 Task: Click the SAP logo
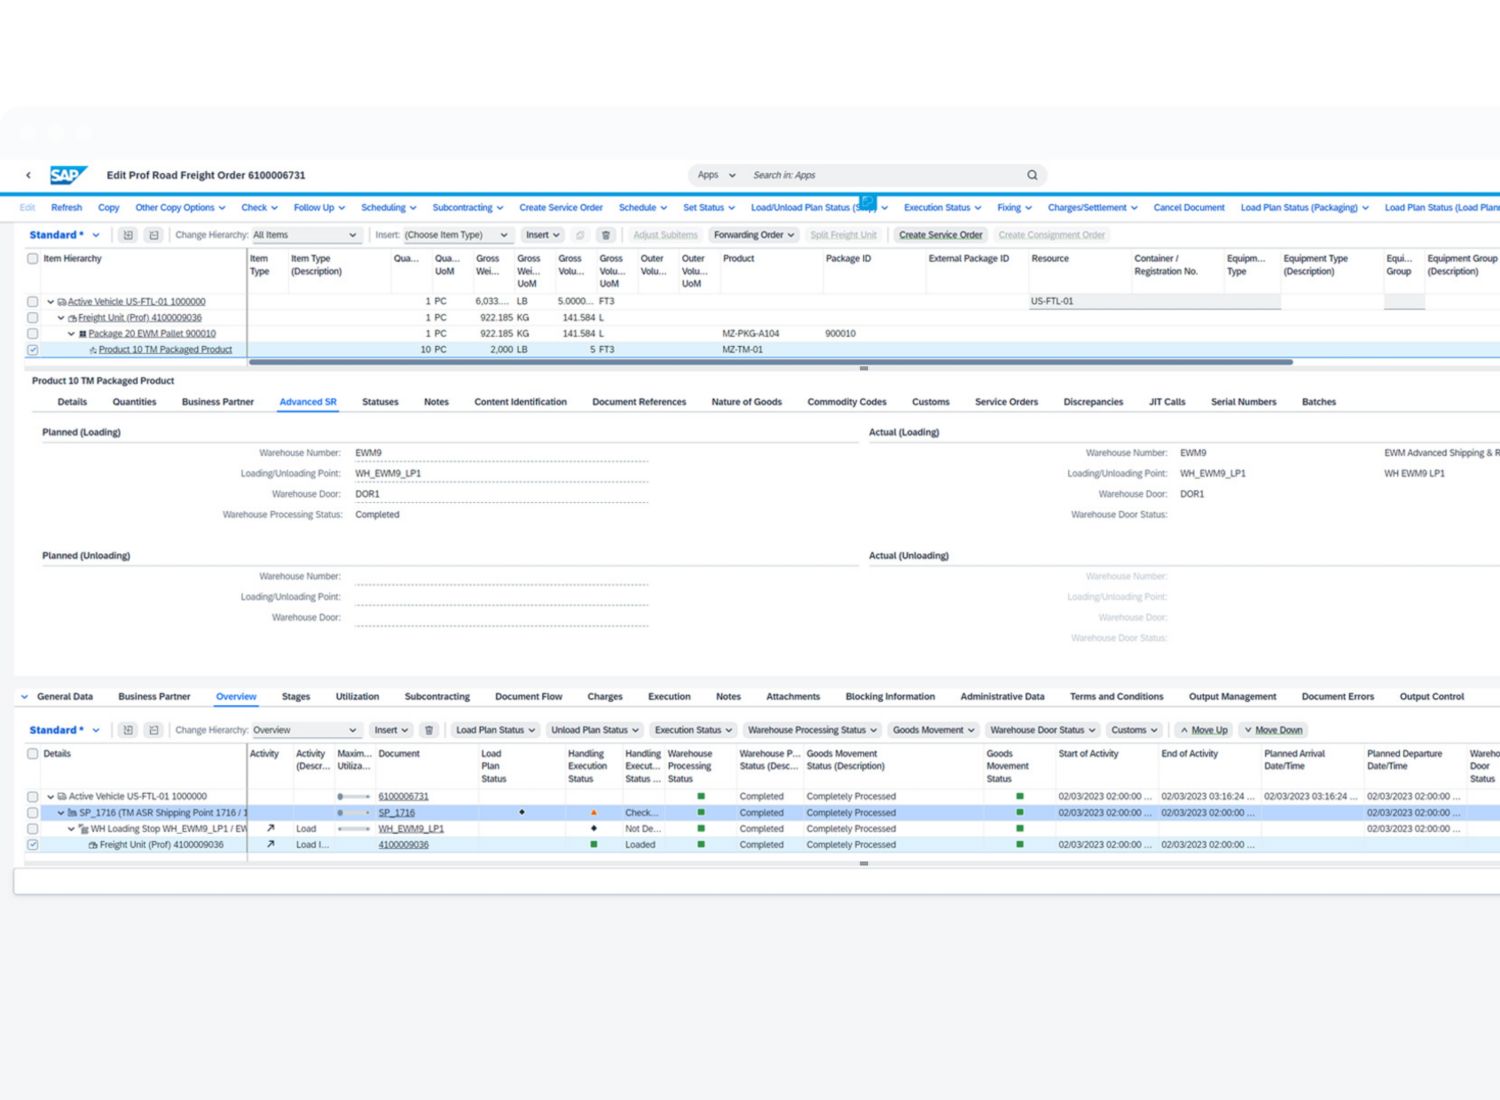(67, 175)
